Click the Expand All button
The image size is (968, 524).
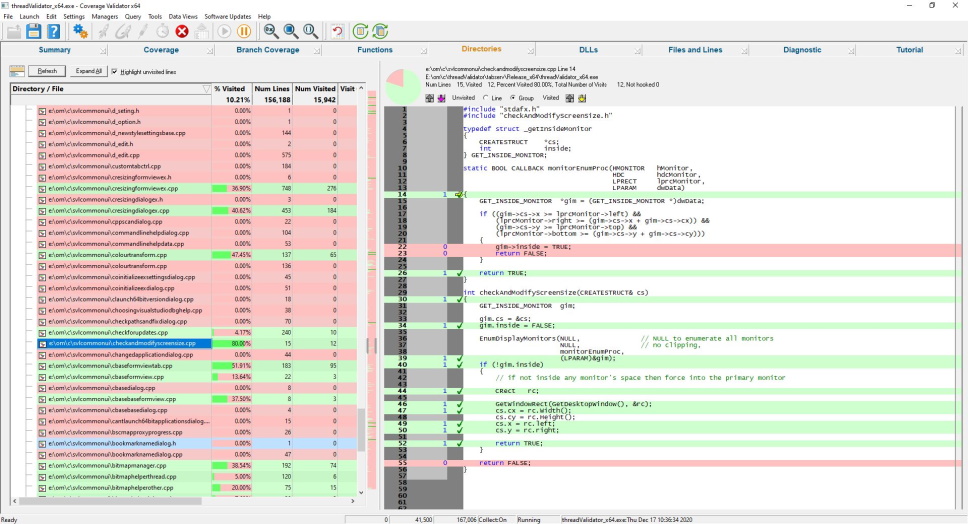pyautogui.click(x=88, y=72)
